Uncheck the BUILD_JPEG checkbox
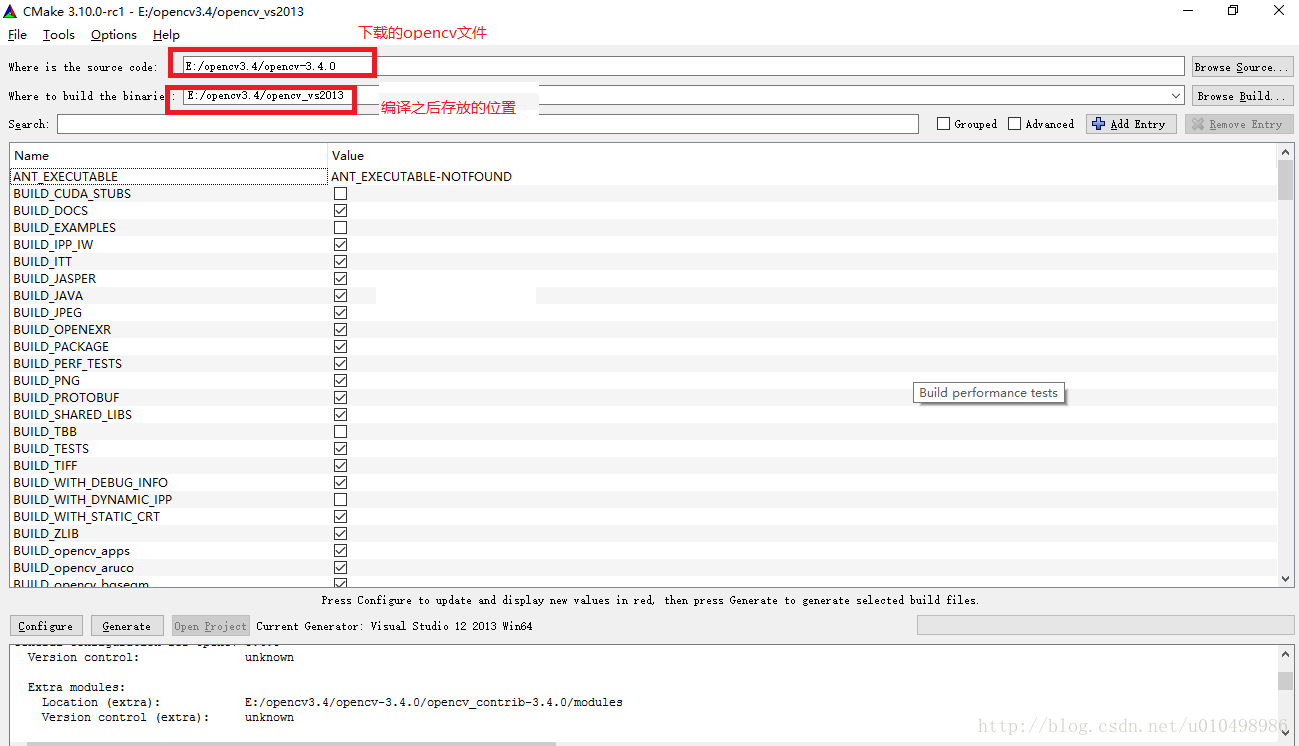1299x746 pixels. click(340, 312)
